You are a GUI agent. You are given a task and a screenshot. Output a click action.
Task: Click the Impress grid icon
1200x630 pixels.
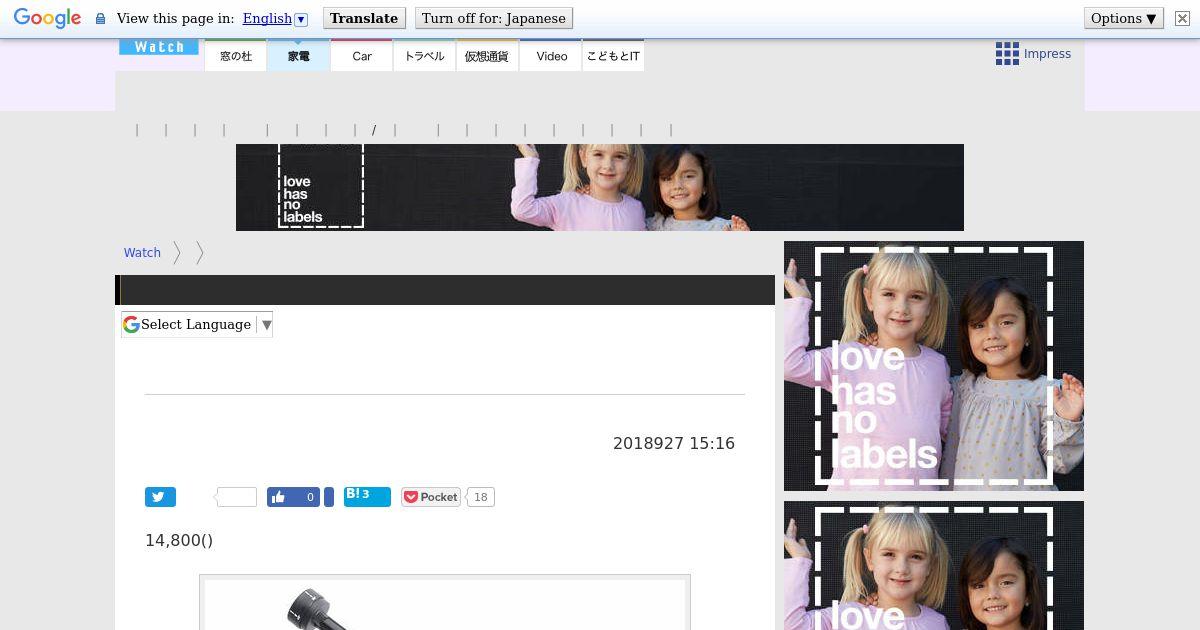coord(1007,54)
